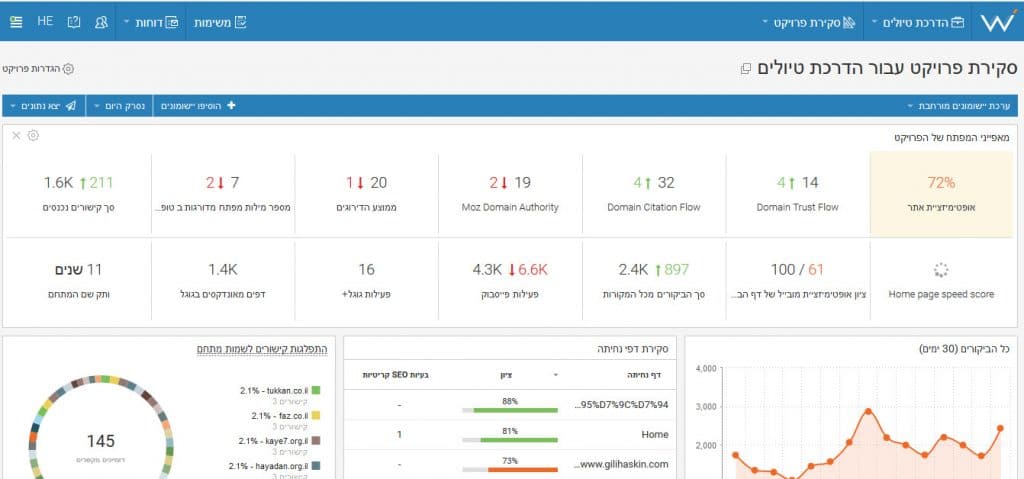Image resolution: width=1024 pixels, height=479 pixels.
Task: Open the users icon in top bar
Action: tap(101, 22)
